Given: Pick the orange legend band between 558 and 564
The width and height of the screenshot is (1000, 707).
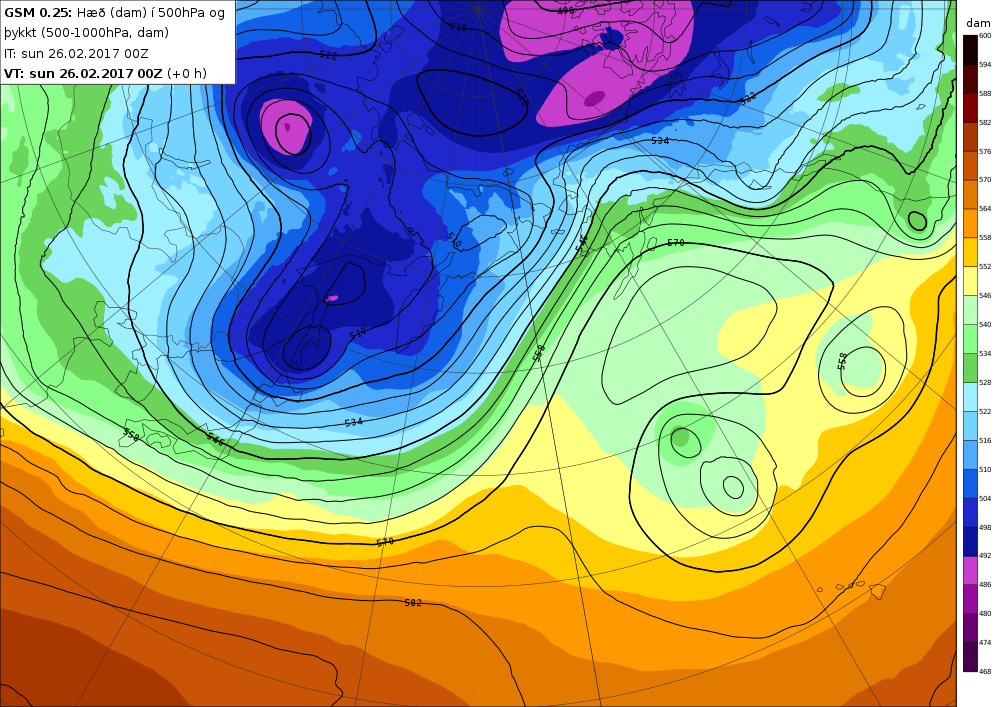Looking at the screenshot, I should click(970, 223).
